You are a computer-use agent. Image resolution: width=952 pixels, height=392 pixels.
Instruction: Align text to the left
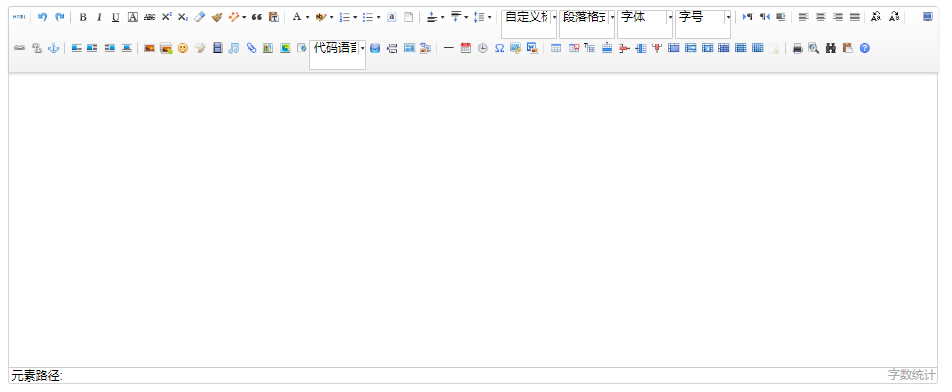[x=803, y=17]
